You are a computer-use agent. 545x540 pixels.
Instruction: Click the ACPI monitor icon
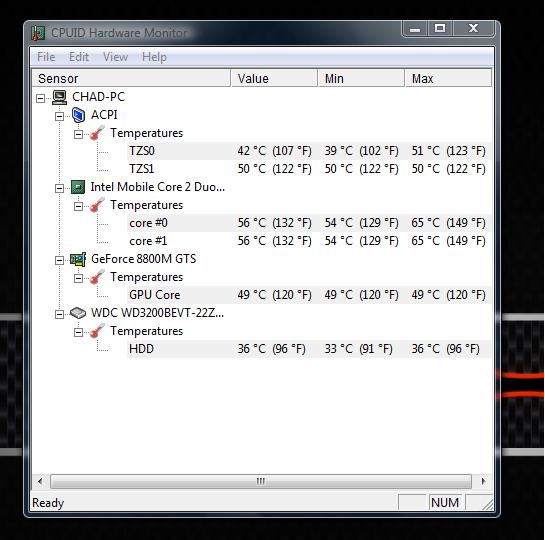[x=79, y=115]
